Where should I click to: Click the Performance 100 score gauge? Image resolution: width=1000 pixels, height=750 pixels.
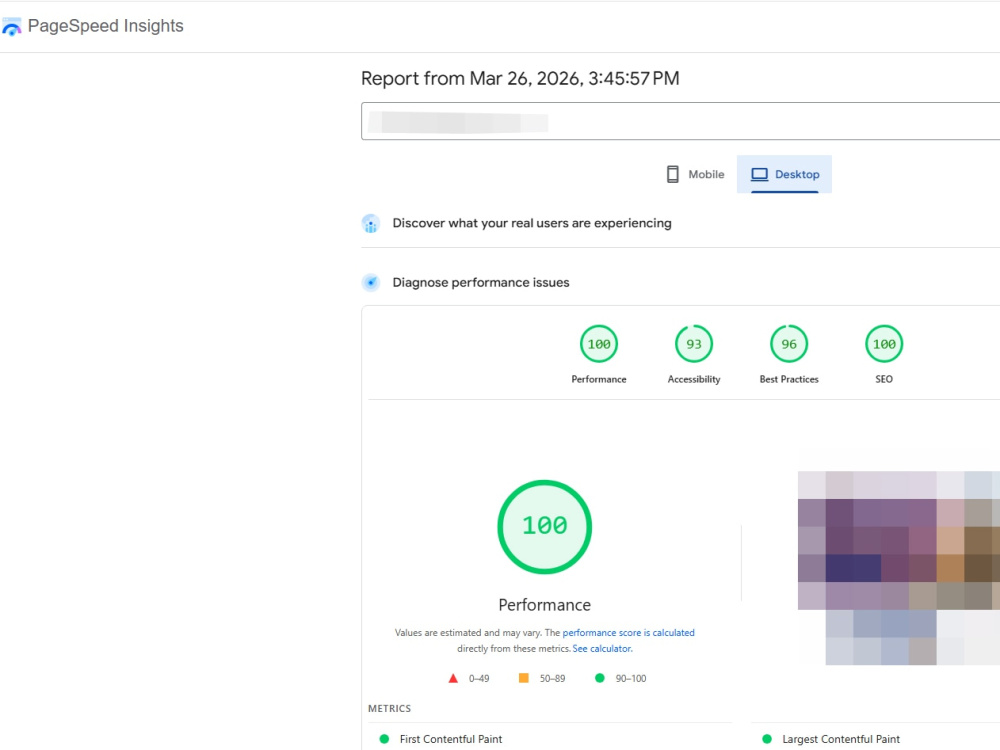(x=599, y=344)
